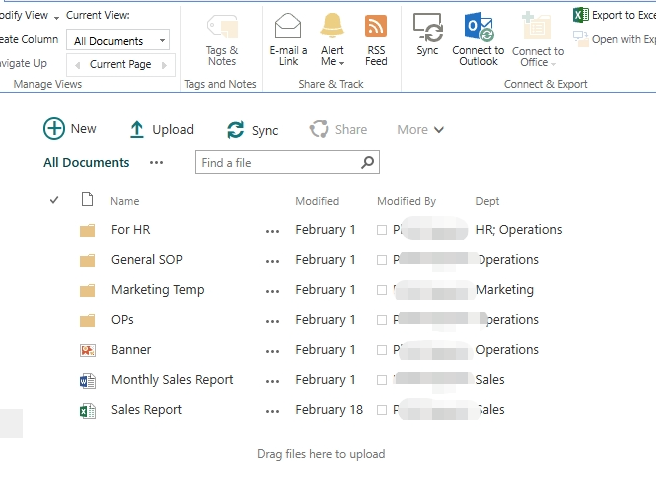Click the E-mail a Link envelope icon
Image resolution: width=656 pixels, height=479 pixels.
288,26
